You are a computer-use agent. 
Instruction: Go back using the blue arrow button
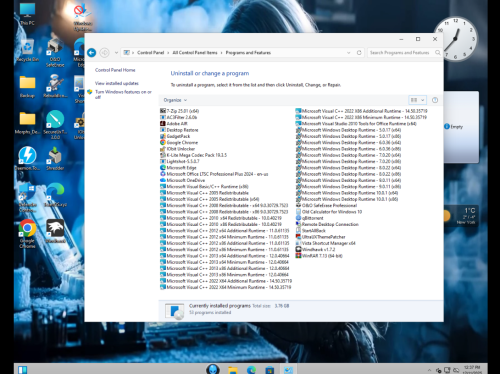(91, 53)
